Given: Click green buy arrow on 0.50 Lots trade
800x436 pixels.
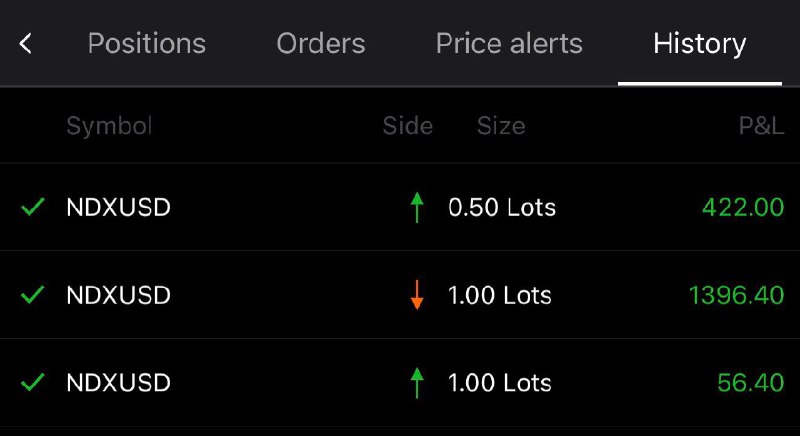Looking at the screenshot, I should [x=417, y=208].
